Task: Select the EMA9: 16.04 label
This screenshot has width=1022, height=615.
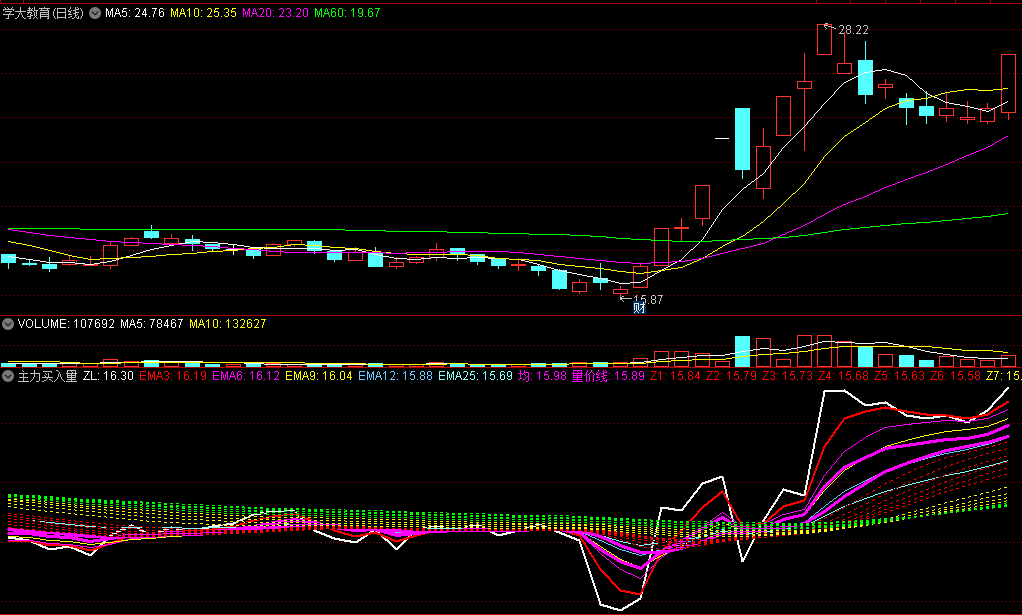Action: click(319, 376)
